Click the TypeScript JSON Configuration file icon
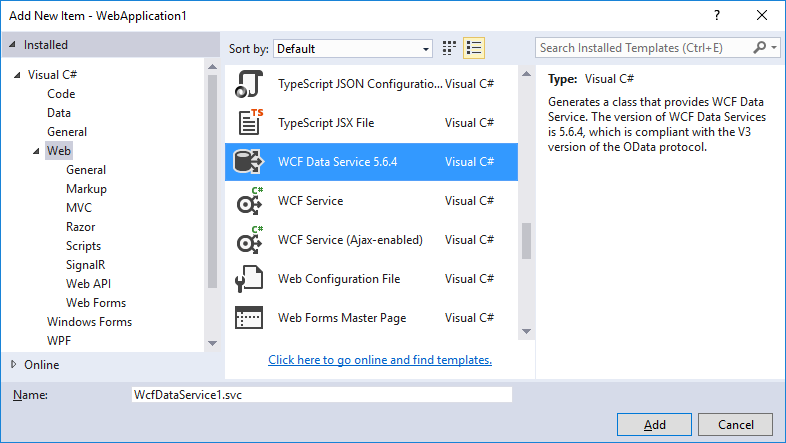The height and width of the screenshot is (443, 786). click(x=248, y=84)
